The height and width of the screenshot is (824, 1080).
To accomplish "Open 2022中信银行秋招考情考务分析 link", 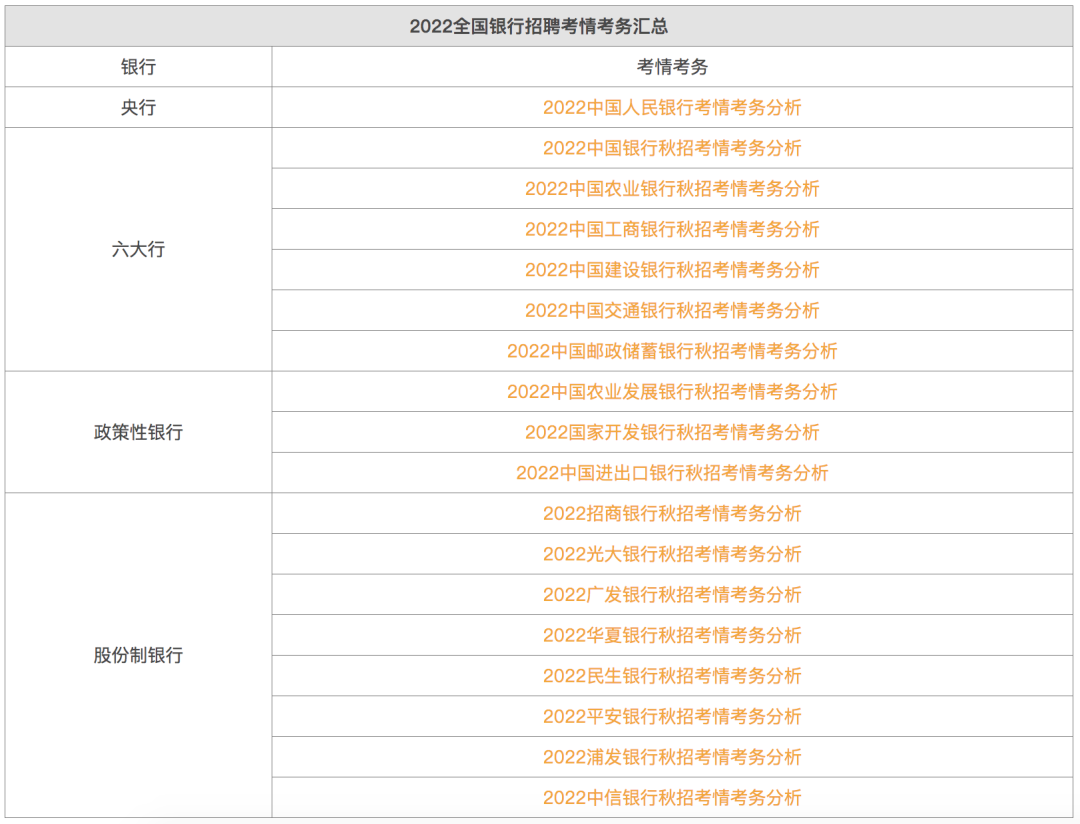I will pos(672,799).
